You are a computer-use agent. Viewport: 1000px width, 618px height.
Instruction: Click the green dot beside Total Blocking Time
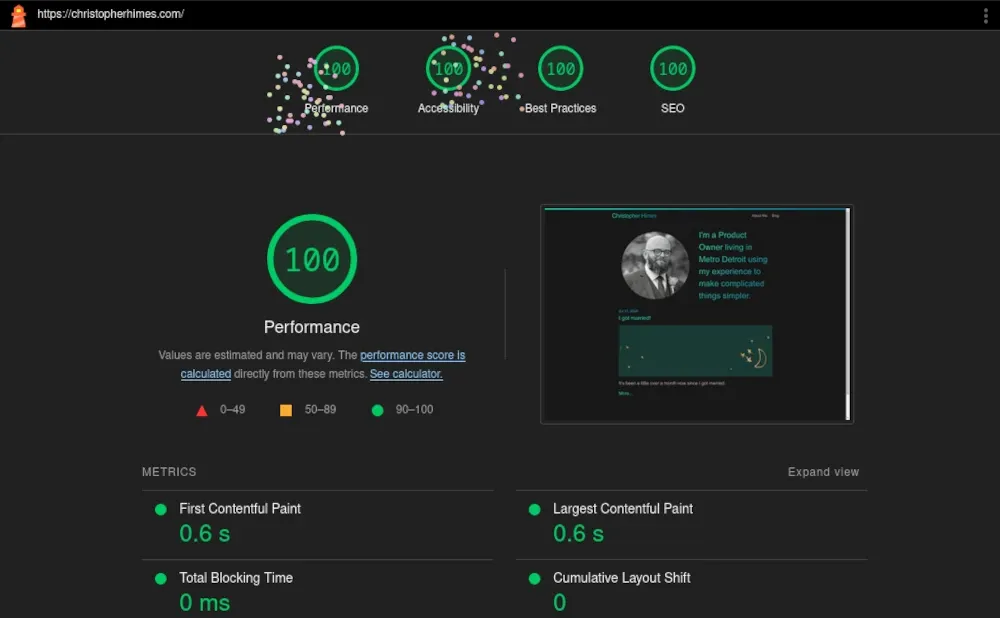(x=159, y=578)
